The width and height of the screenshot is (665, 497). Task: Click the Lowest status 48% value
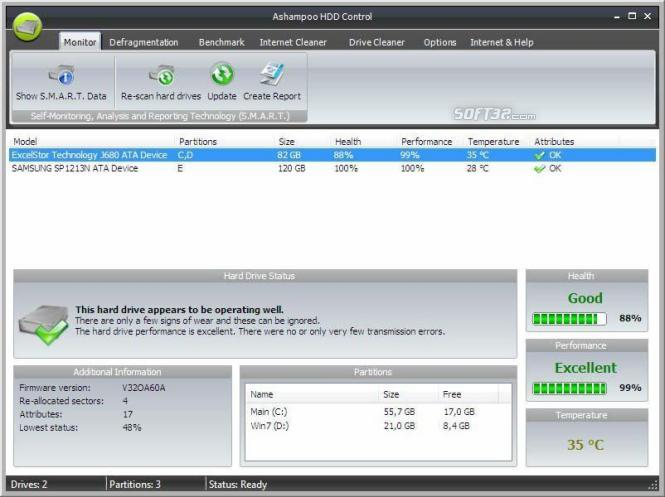pos(132,427)
